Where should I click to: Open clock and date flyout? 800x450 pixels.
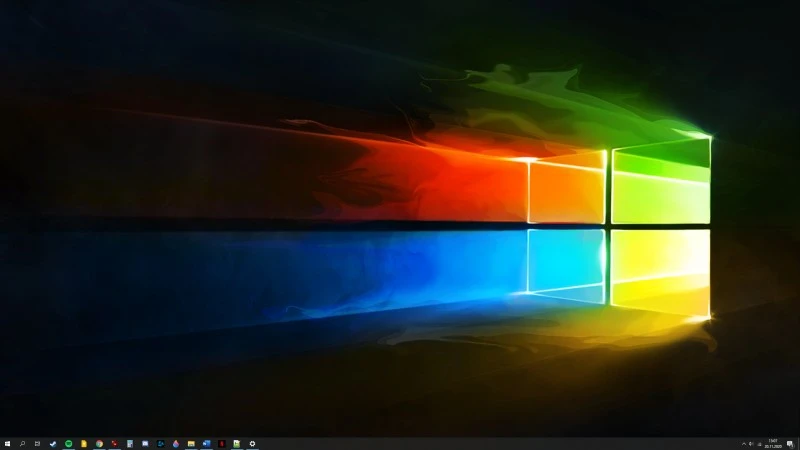[x=773, y=443]
